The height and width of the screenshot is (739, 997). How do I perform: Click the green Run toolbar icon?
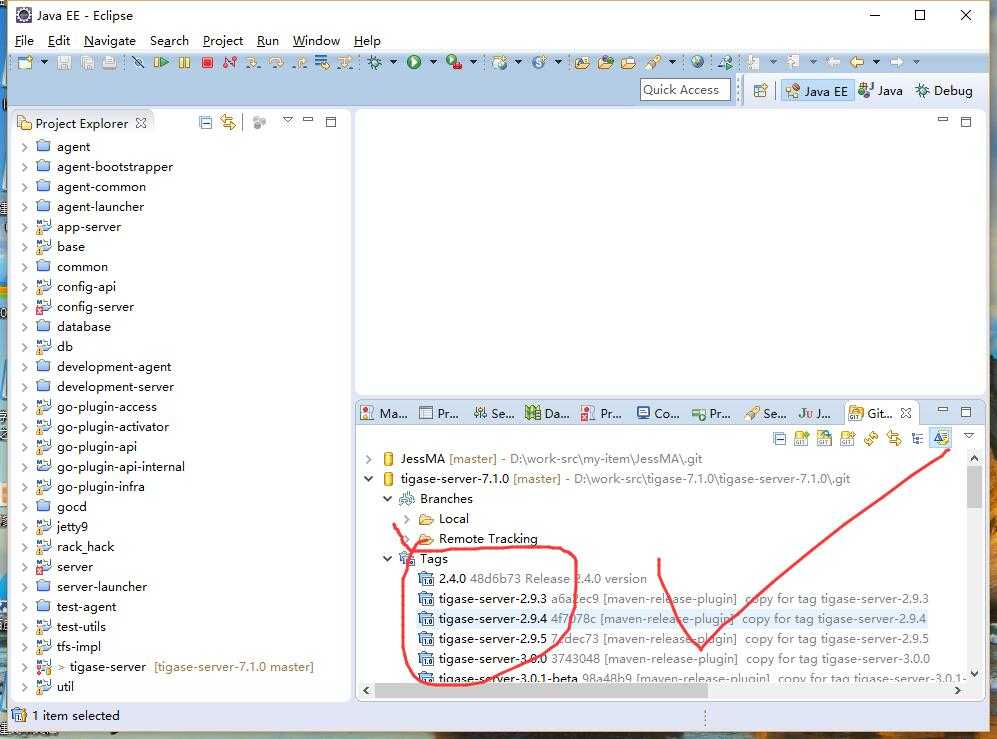414,62
